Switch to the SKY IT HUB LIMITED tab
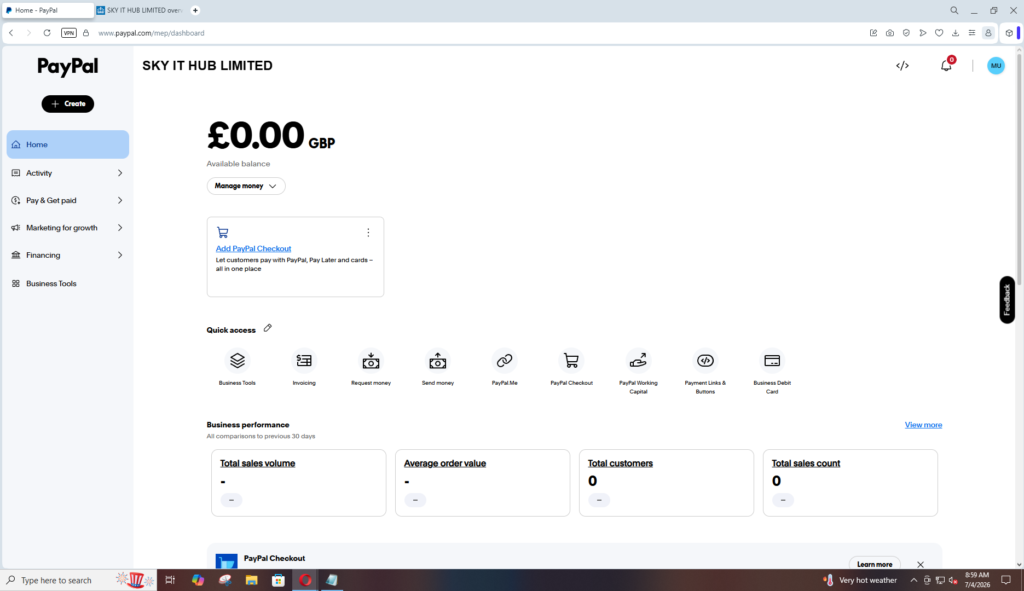The image size is (1024, 591). click(139, 10)
